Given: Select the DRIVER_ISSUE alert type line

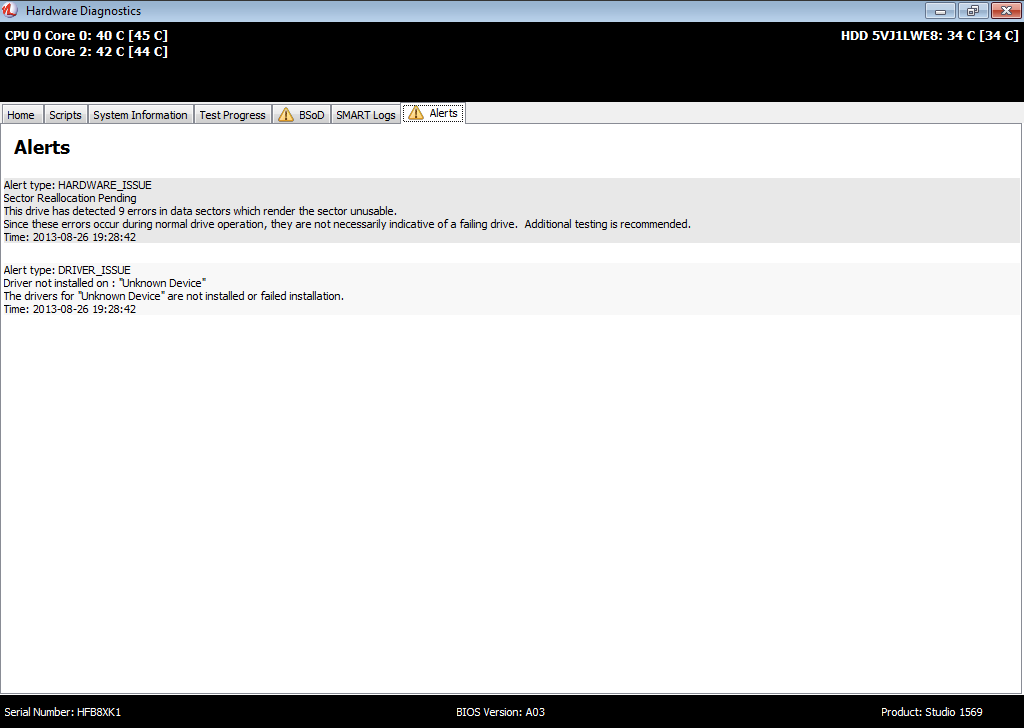Looking at the screenshot, I should click(67, 270).
